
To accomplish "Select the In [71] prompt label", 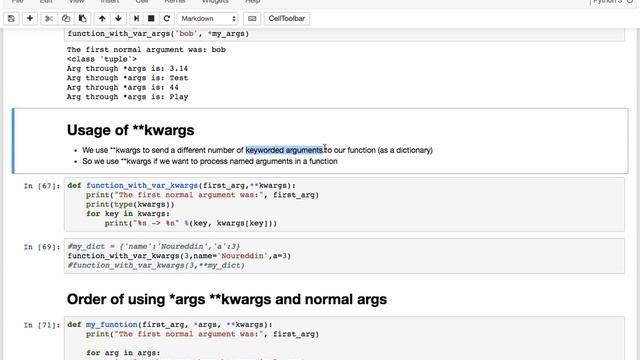I will [x=42, y=325].
